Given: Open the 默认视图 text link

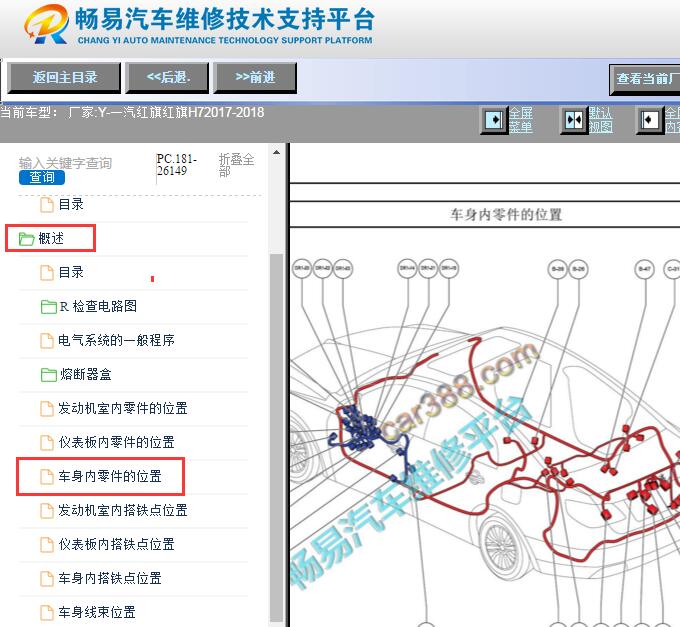Looking at the screenshot, I should 601,120.
